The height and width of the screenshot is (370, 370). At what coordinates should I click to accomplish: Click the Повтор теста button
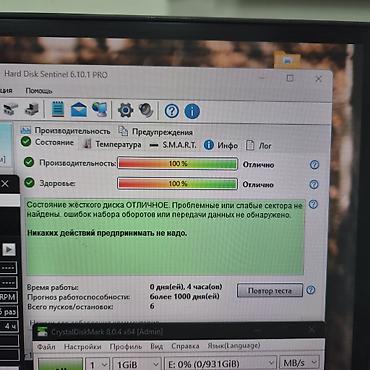tap(270, 291)
